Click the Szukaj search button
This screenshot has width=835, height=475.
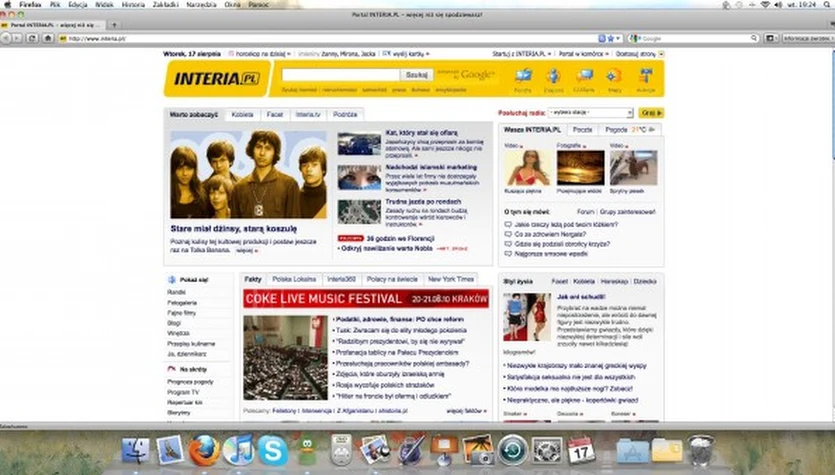(x=414, y=75)
